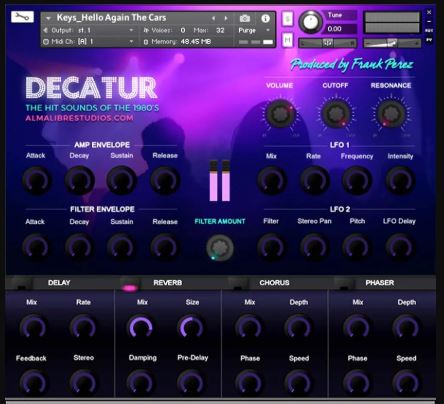This screenshot has height=404, width=444.
Task: Click the LFO 1 Rate knob
Action: (314, 180)
